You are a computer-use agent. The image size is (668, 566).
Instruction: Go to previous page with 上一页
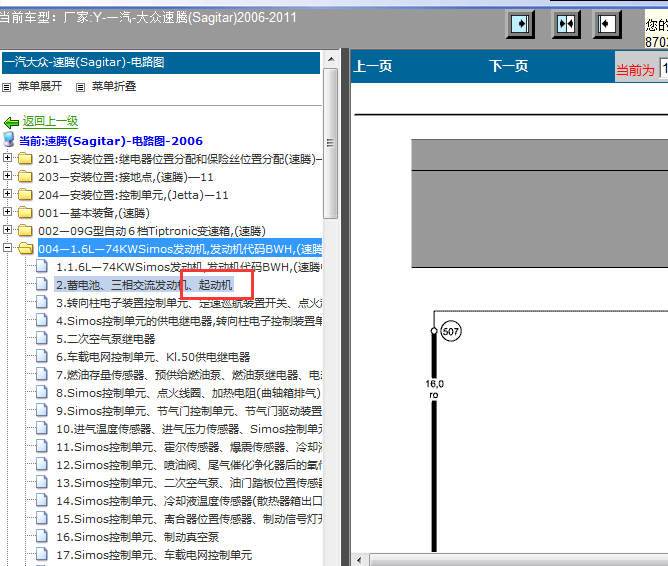(373, 66)
